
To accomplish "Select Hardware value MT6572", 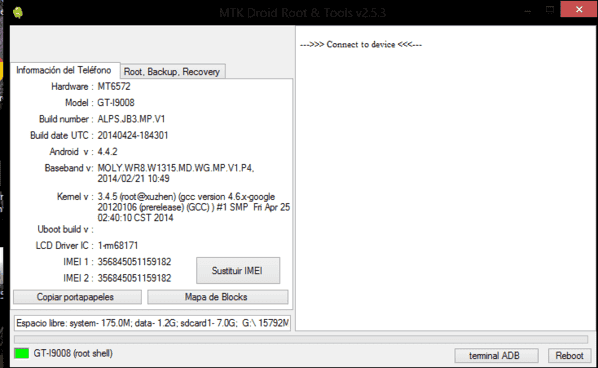I will coord(114,87).
